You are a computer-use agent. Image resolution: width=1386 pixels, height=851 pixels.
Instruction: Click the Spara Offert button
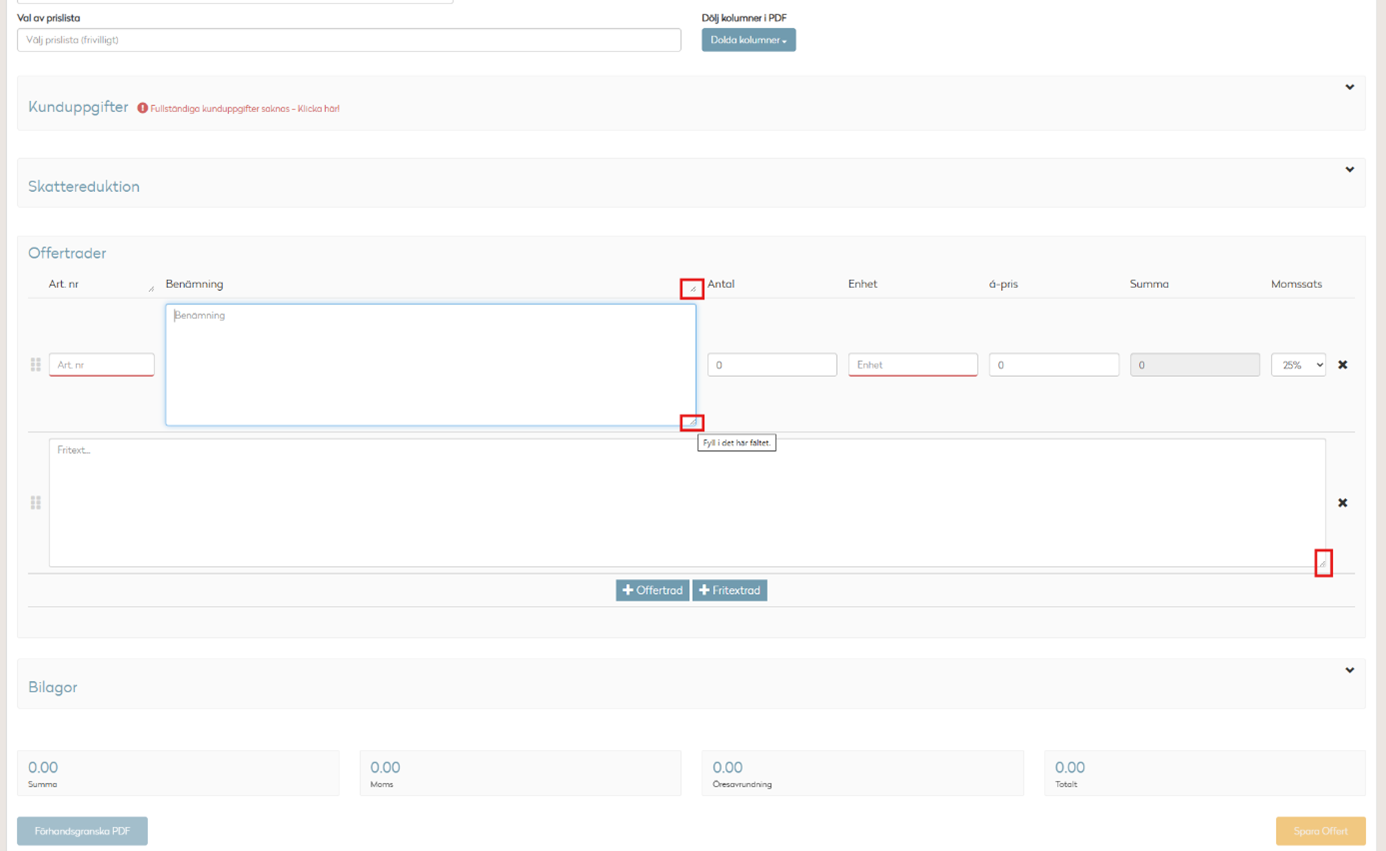[1320, 831]
